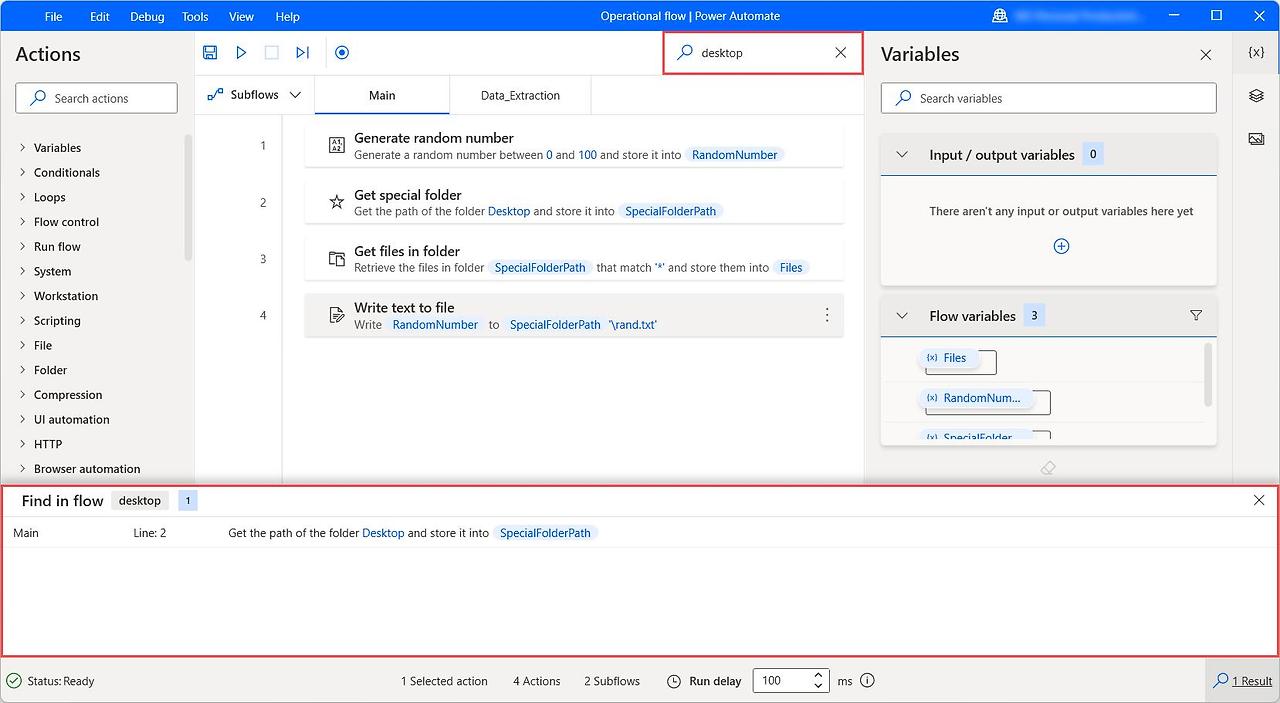Viewport: 1280px width, 703px height.
Task: Filter flow variables with the funnel icon
Action: (x=1196, y=315)
